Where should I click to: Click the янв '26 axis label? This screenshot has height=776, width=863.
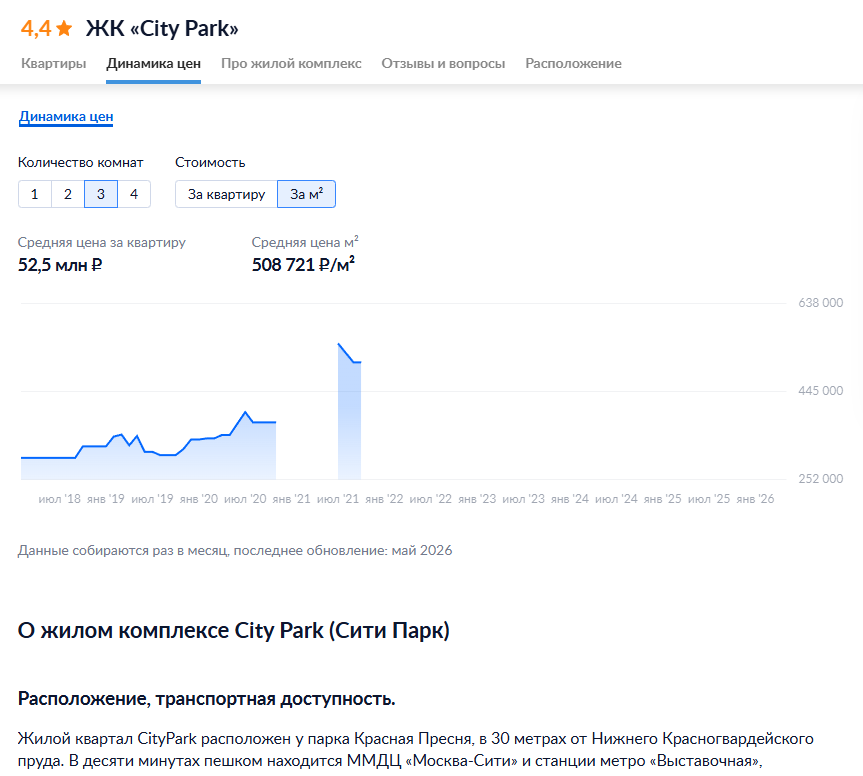(755, 499)
